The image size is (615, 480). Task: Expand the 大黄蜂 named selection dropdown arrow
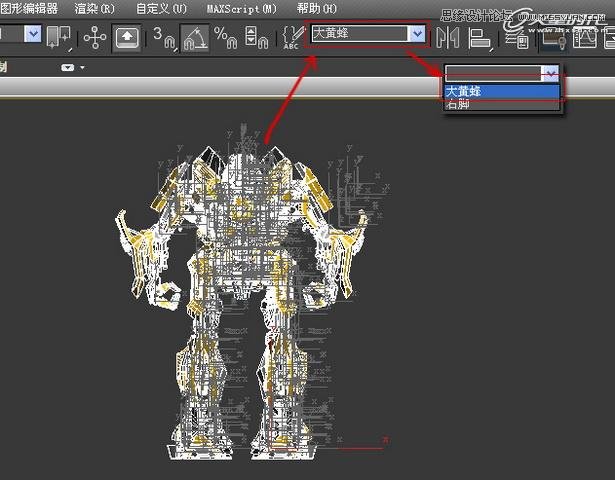[417, 34]
